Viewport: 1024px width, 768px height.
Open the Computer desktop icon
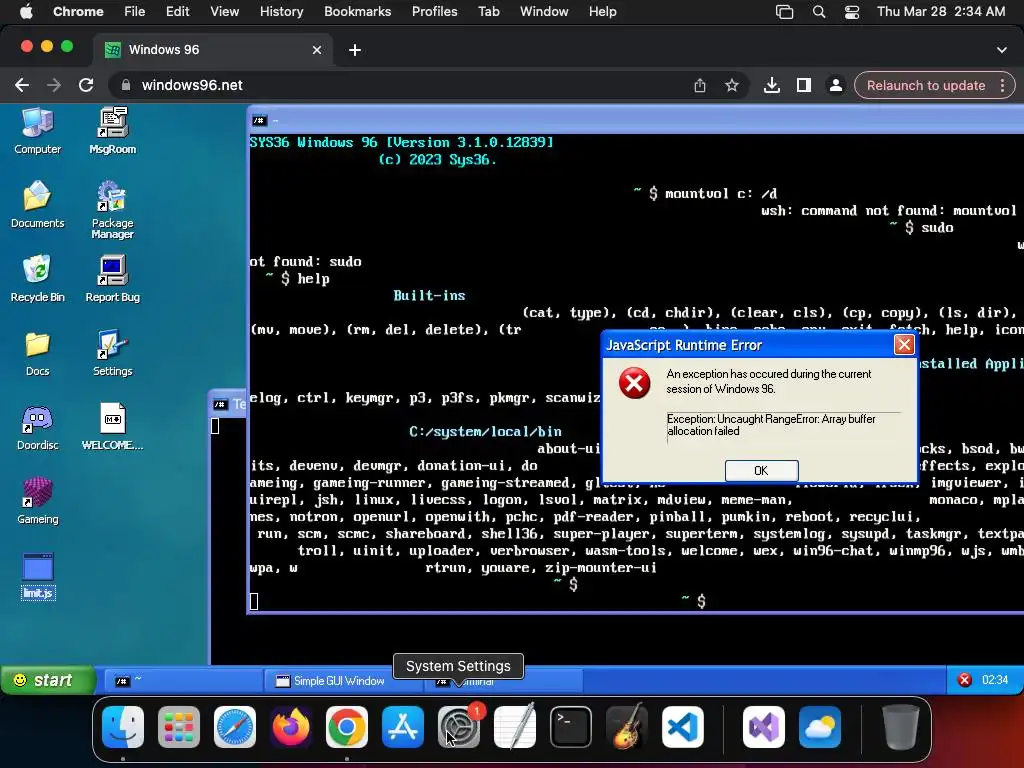[x=37, y=130]
